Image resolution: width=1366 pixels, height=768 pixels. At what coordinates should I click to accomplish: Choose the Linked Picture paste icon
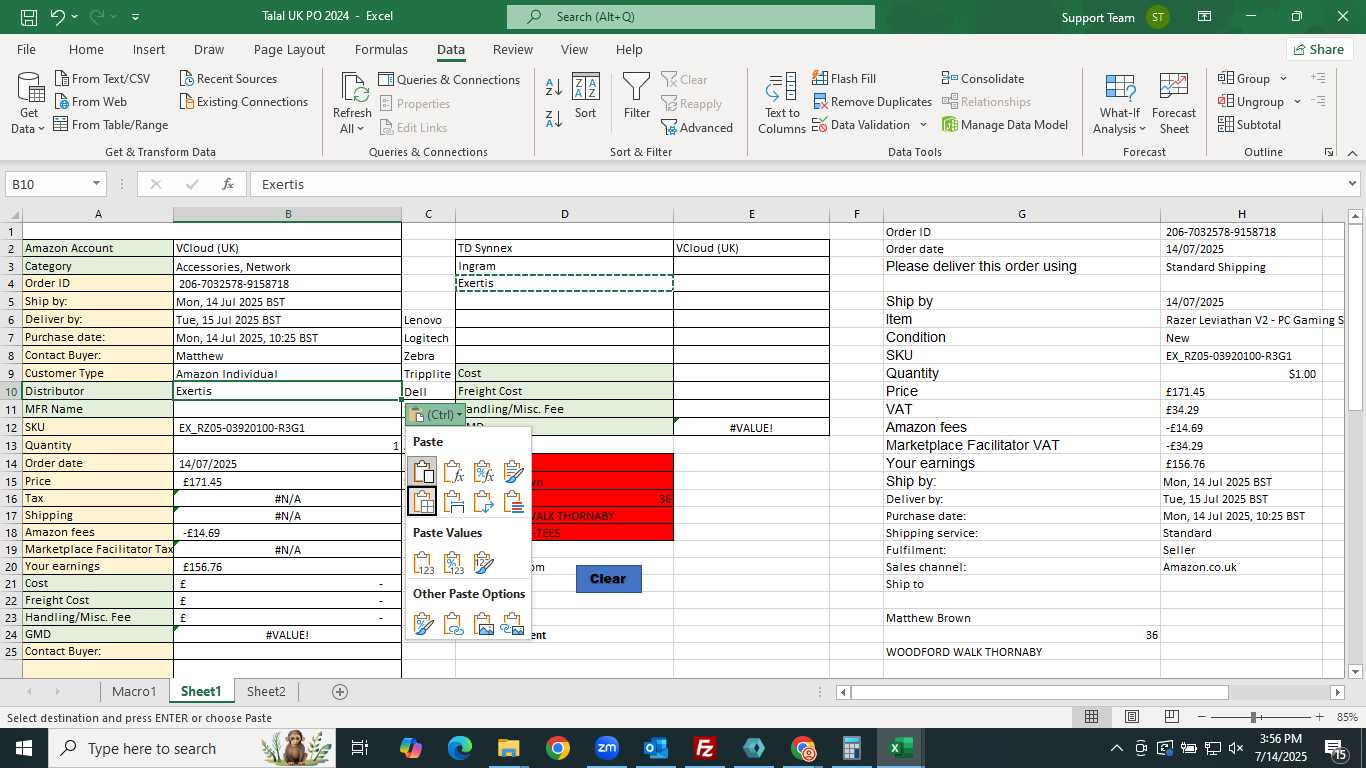pos(514,625)
